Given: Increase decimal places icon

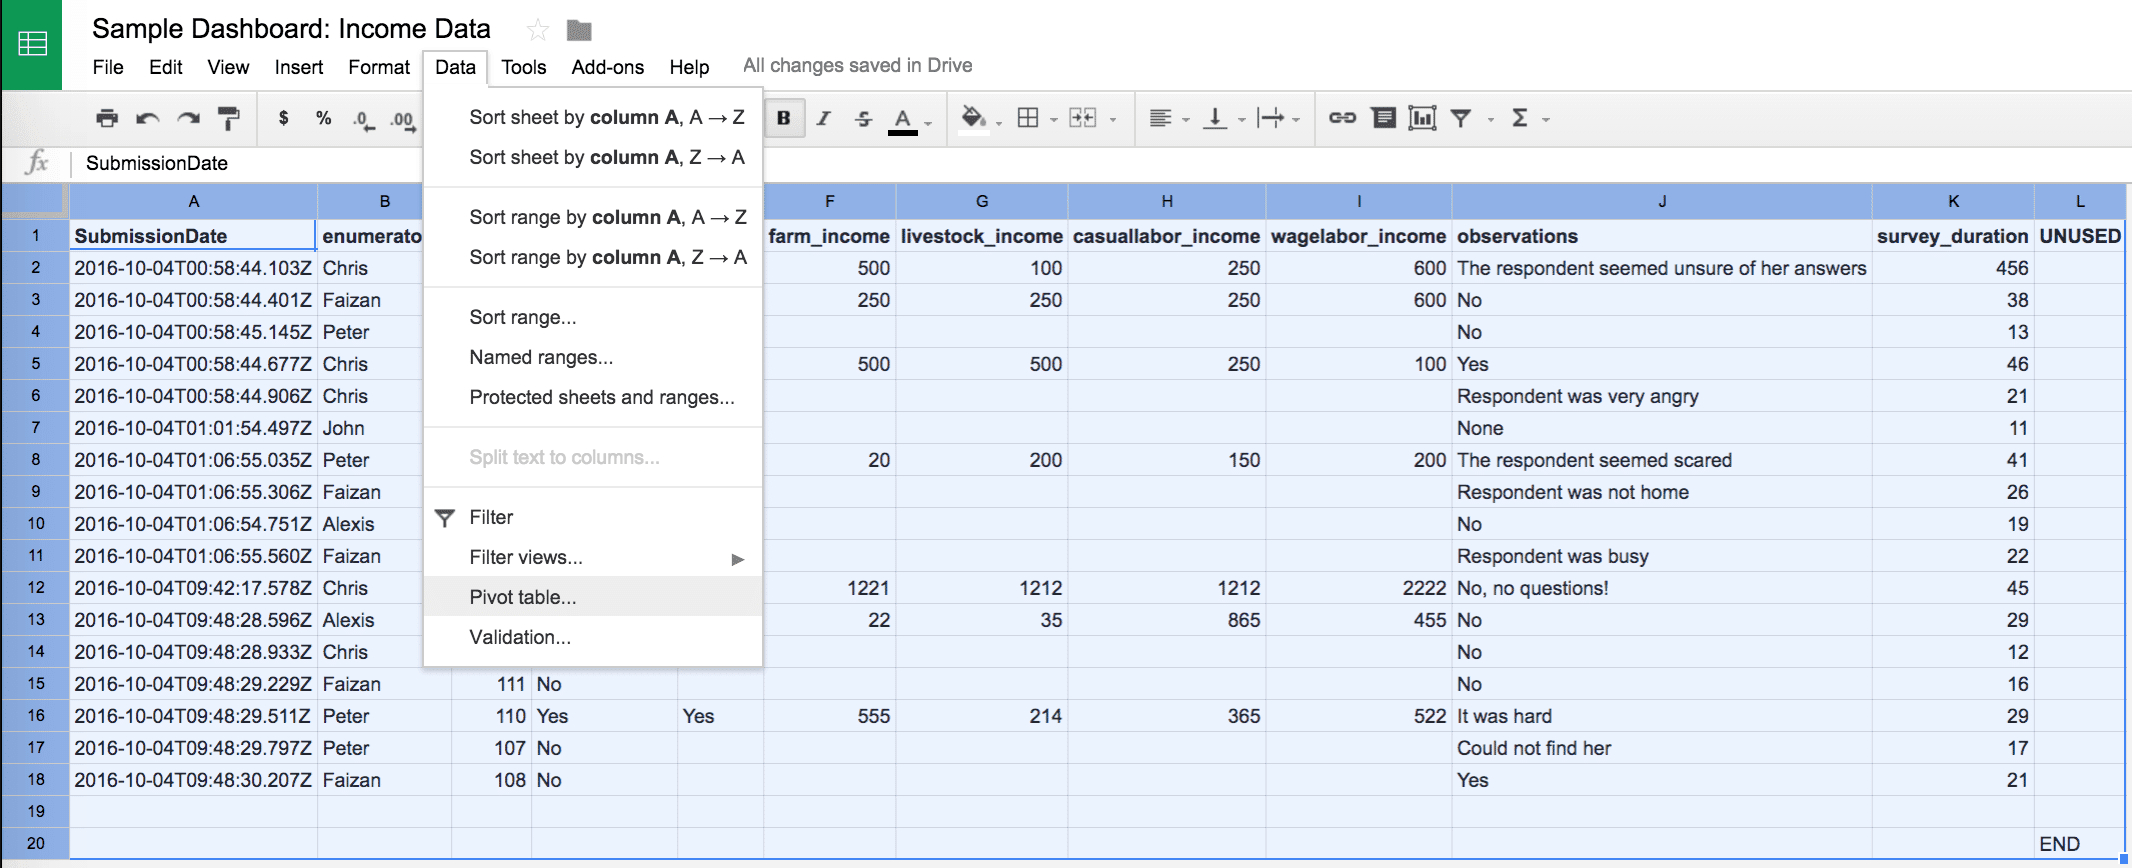Looking at the screenshot, I should (403, 119).
